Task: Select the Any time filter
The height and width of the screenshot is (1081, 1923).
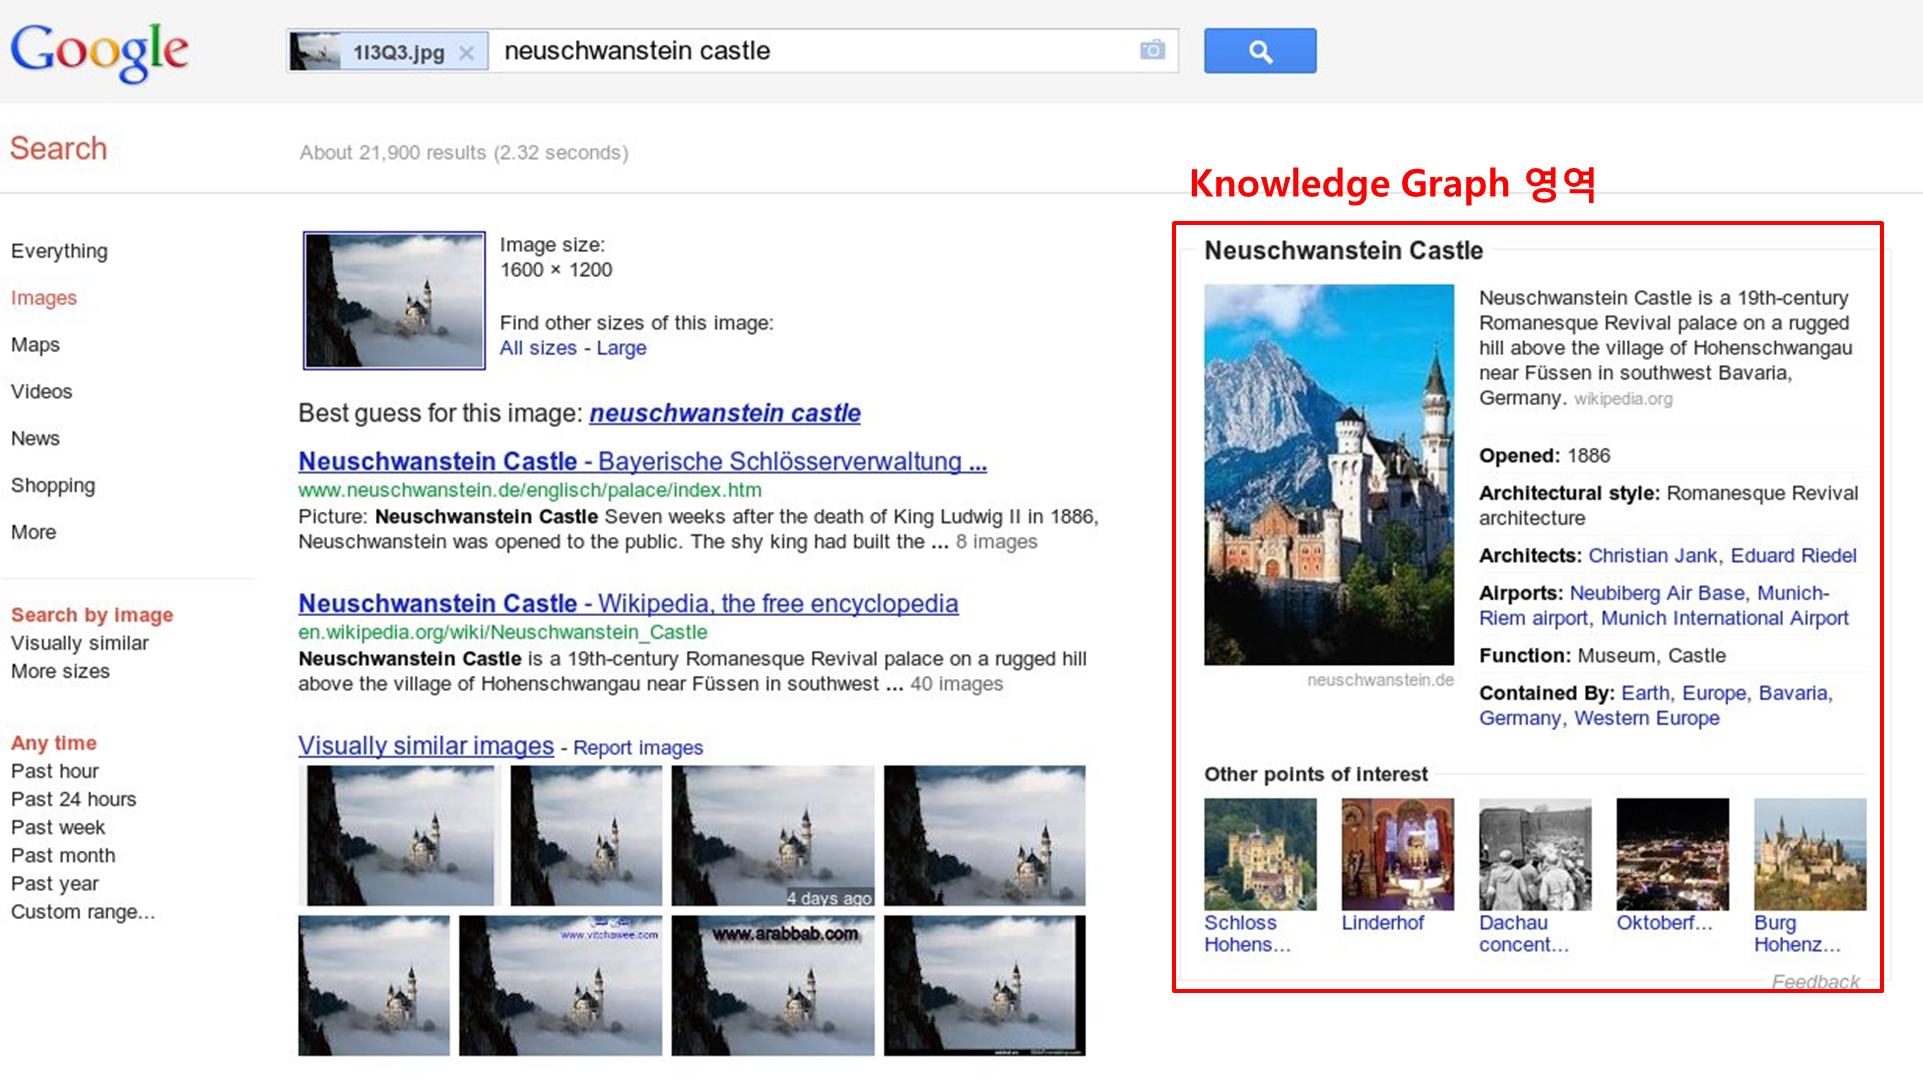Action: click(x=54, y=743)
